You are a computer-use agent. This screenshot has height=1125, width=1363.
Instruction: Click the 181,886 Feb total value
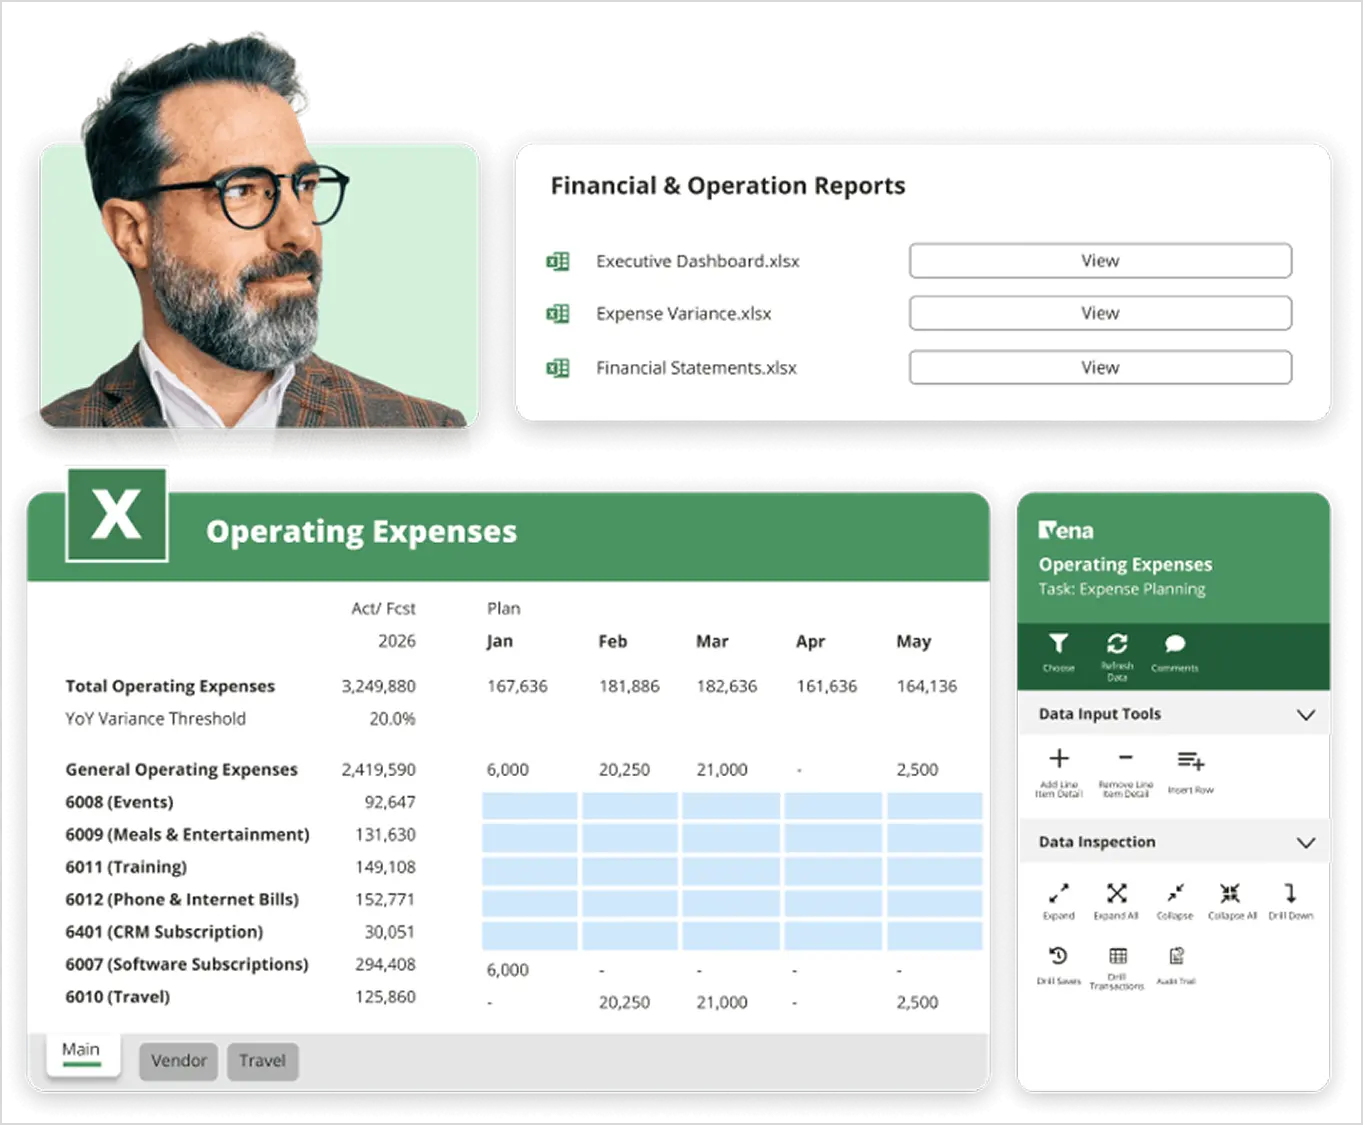pyautogui.click(x=629, y=686)
